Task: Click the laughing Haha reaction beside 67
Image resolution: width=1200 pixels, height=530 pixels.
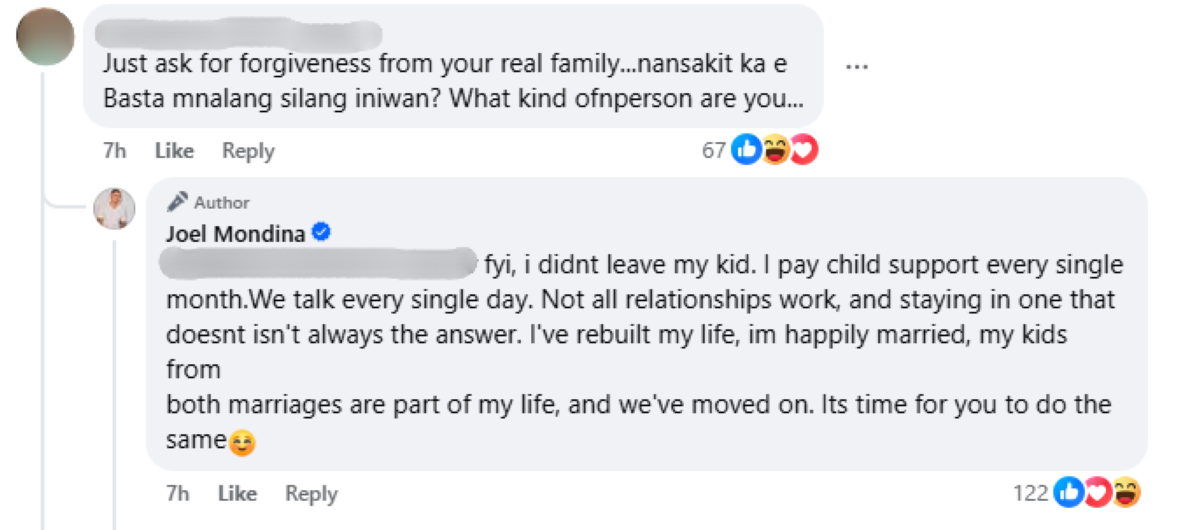Action: (775, 150)
